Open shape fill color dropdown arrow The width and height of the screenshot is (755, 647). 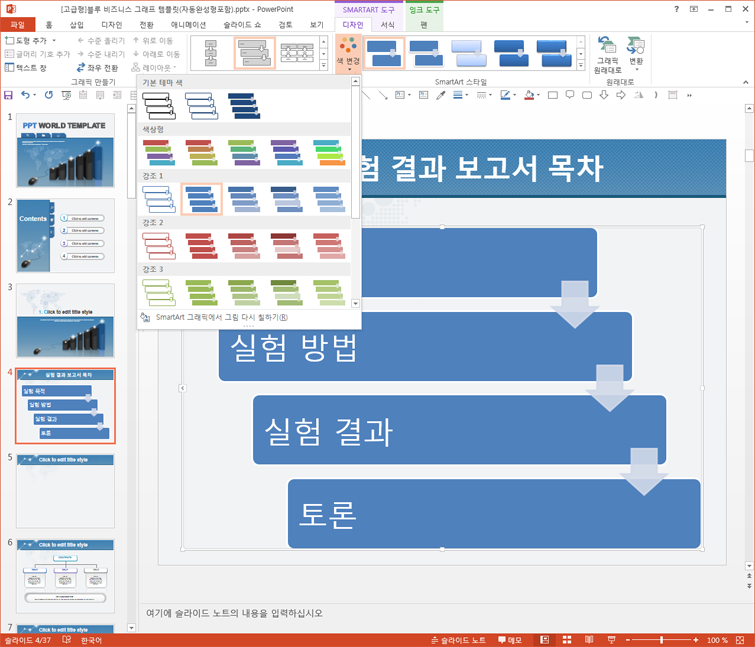point(538,95)
